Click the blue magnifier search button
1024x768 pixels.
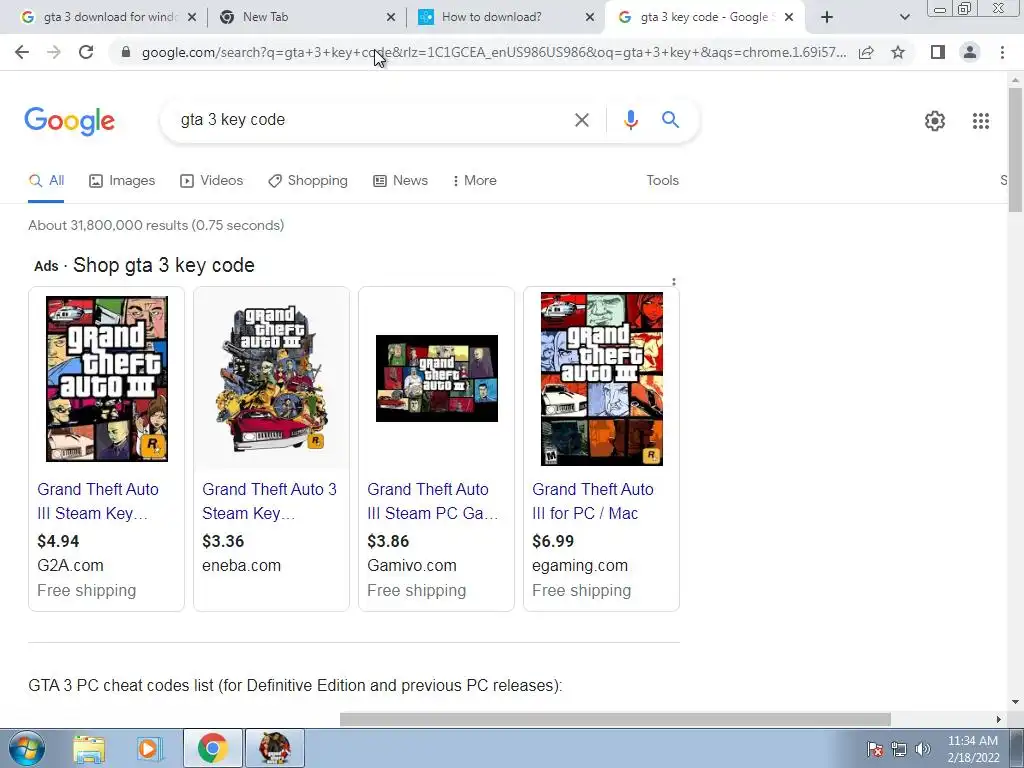tap(670, 120)
